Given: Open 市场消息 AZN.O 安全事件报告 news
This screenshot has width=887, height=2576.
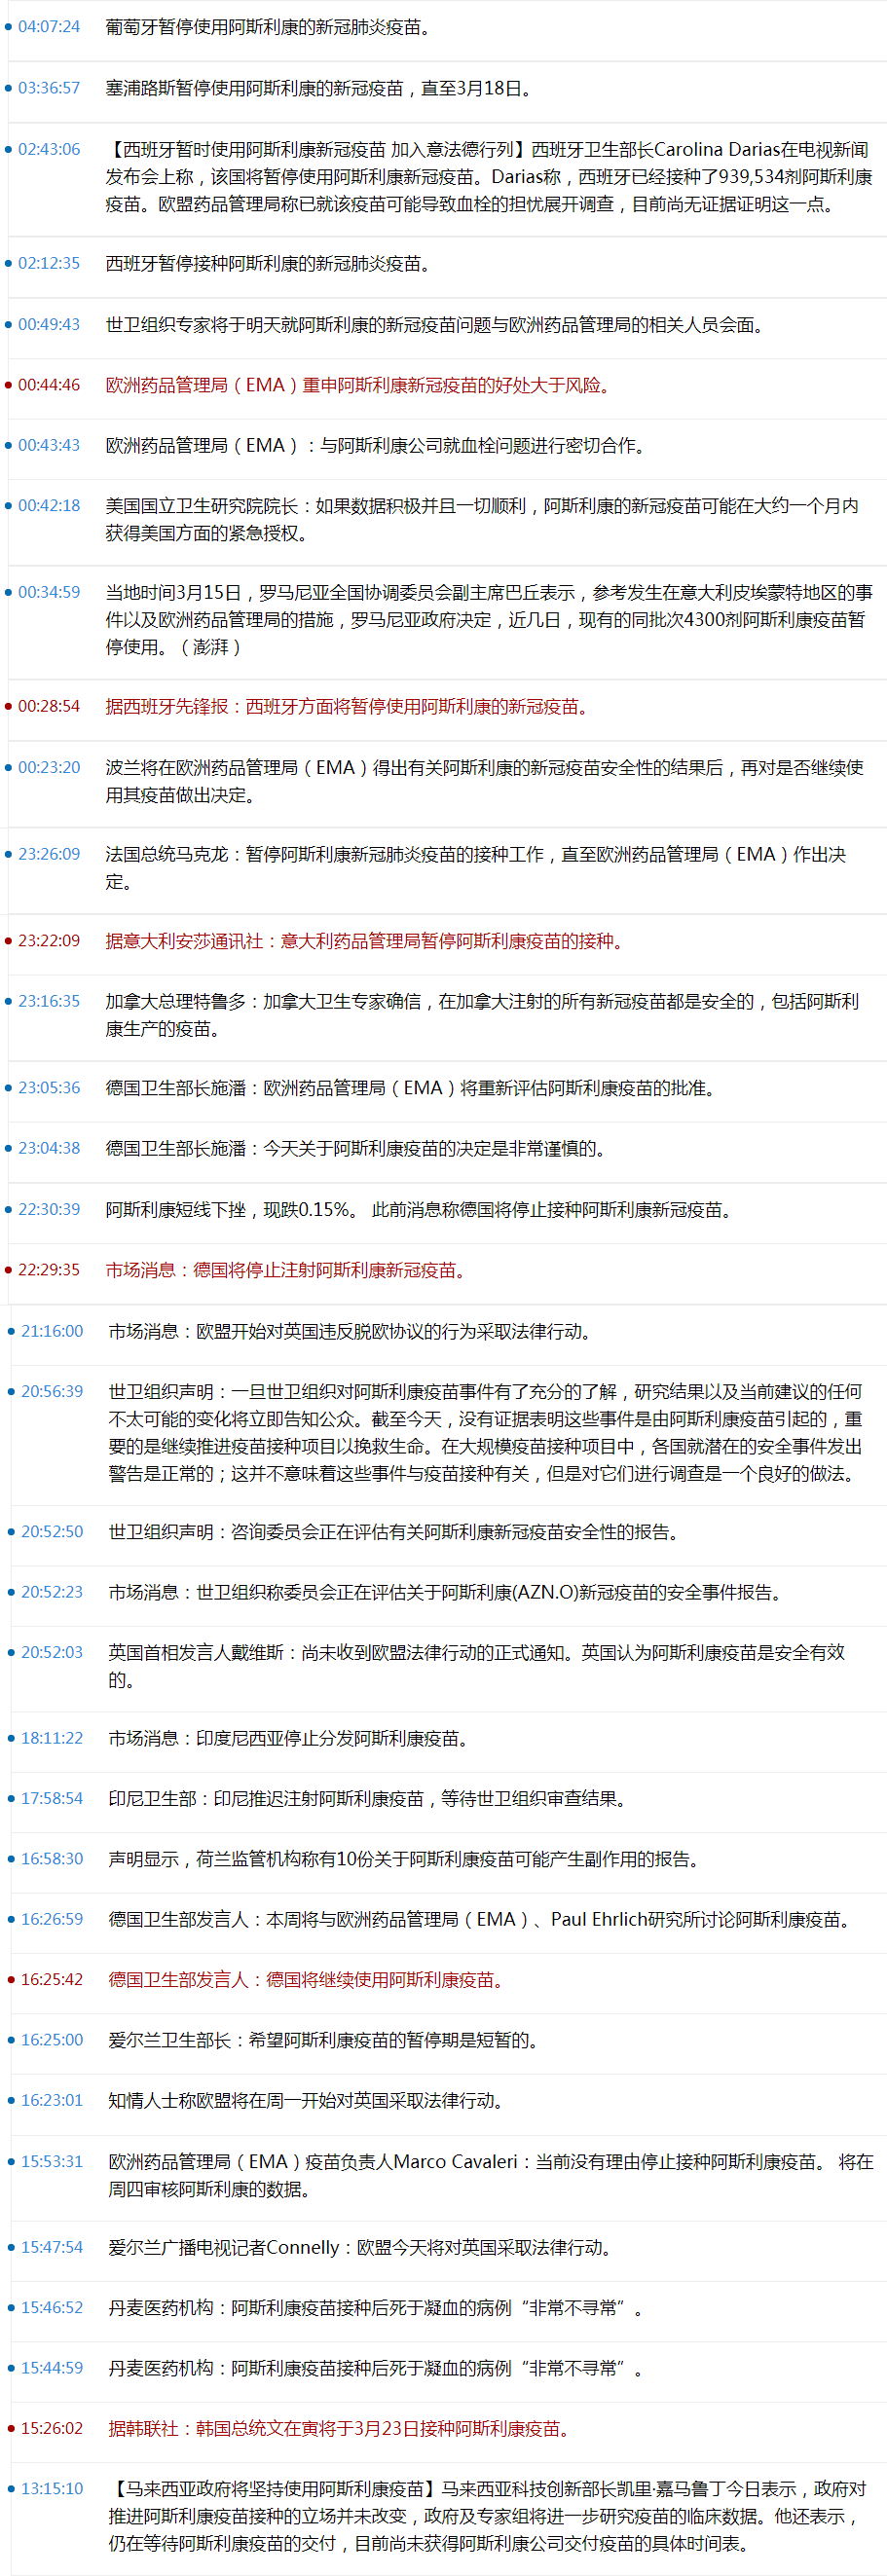Looking at the screenshot, I should pos(445,1592).
